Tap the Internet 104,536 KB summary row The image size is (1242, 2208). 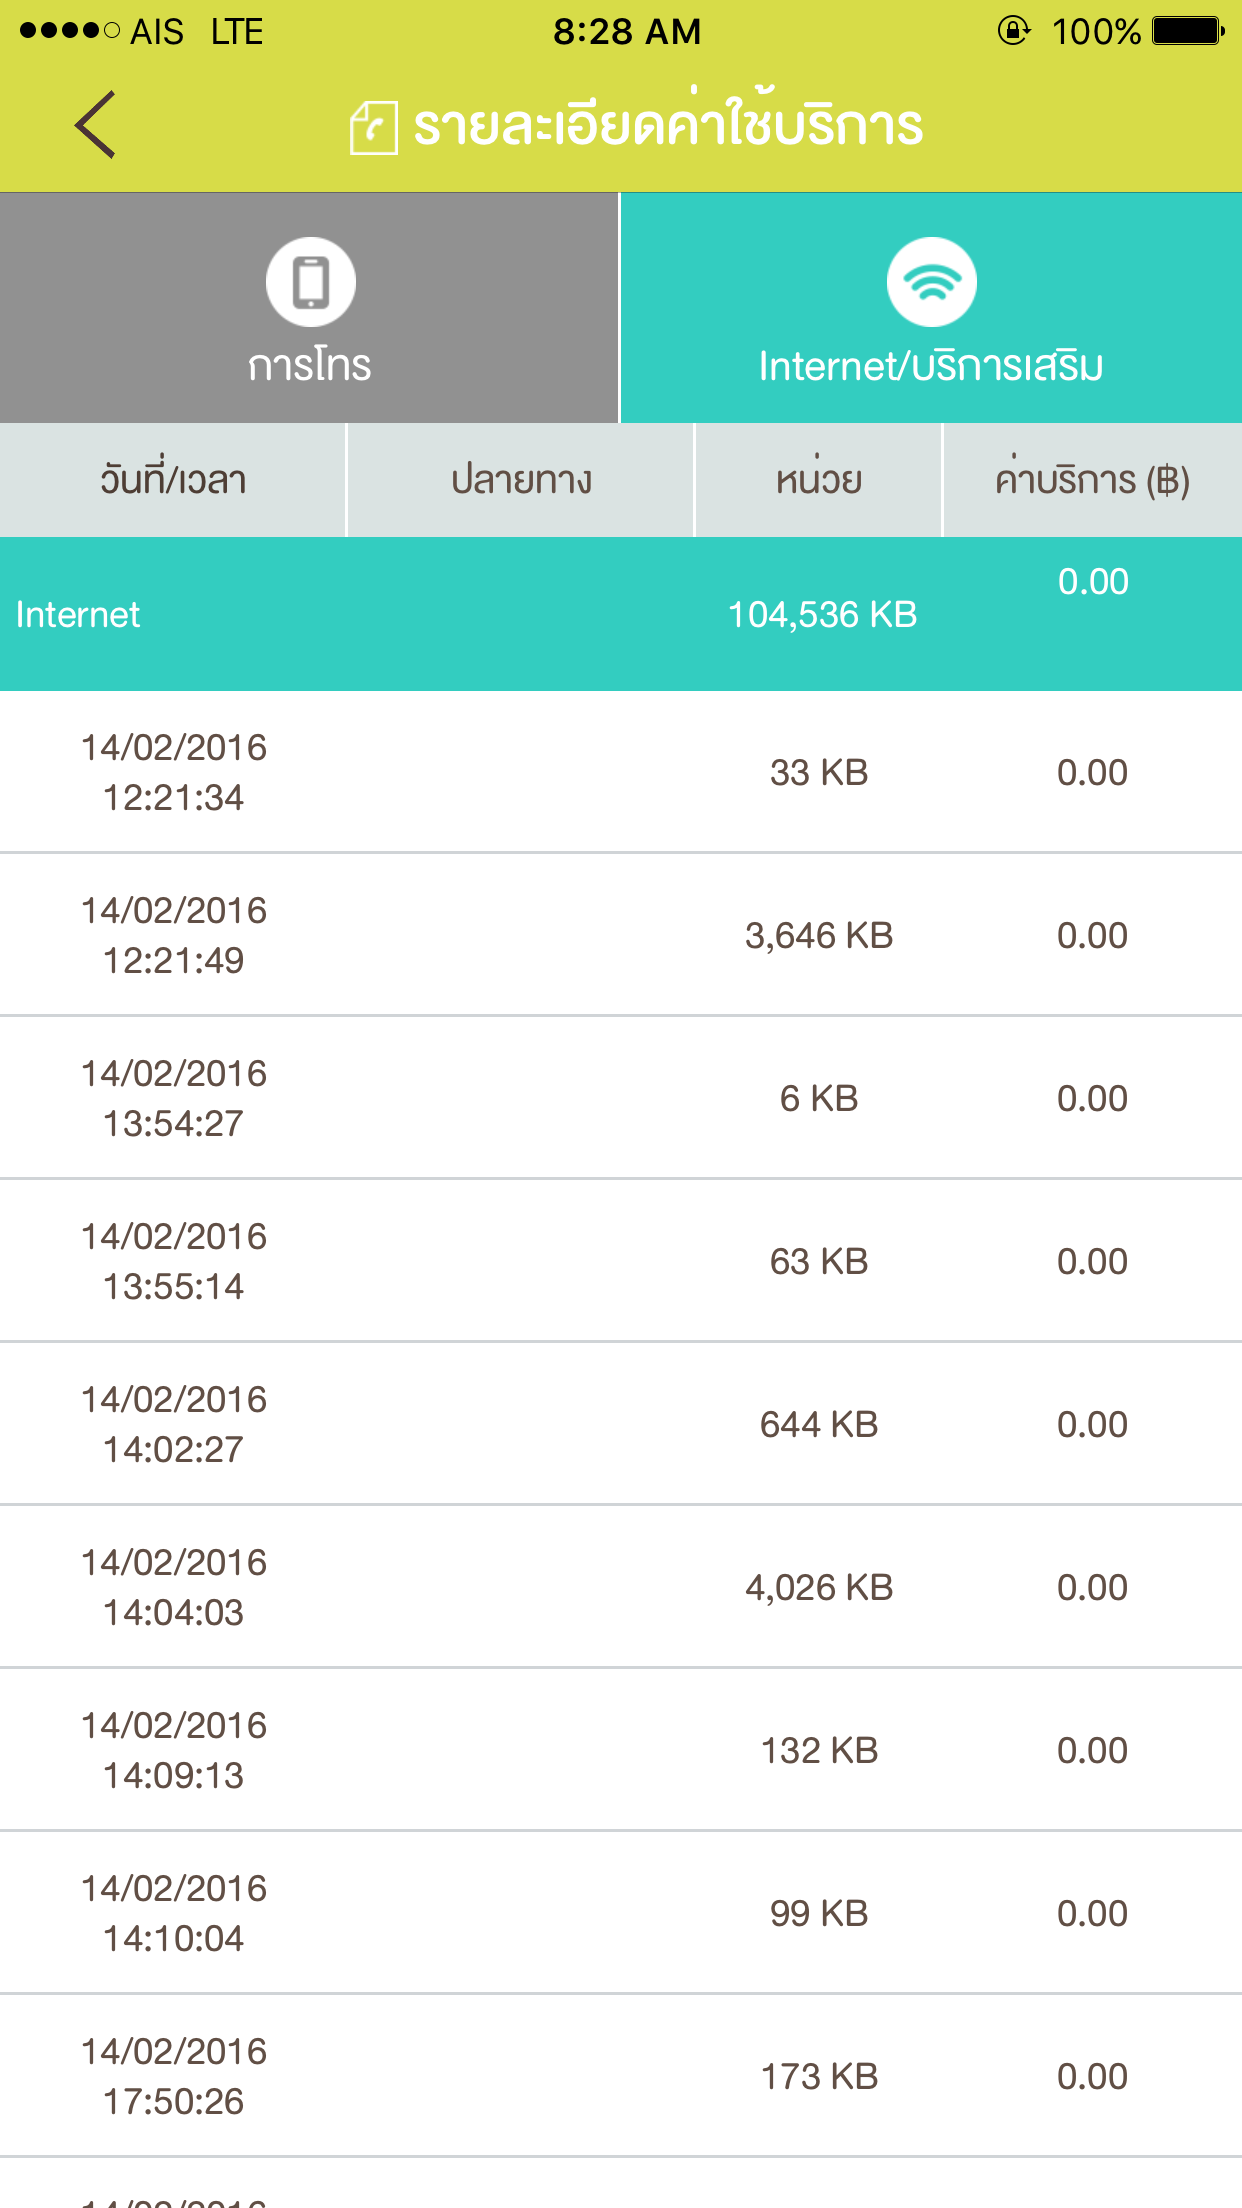tap(621, 614)
